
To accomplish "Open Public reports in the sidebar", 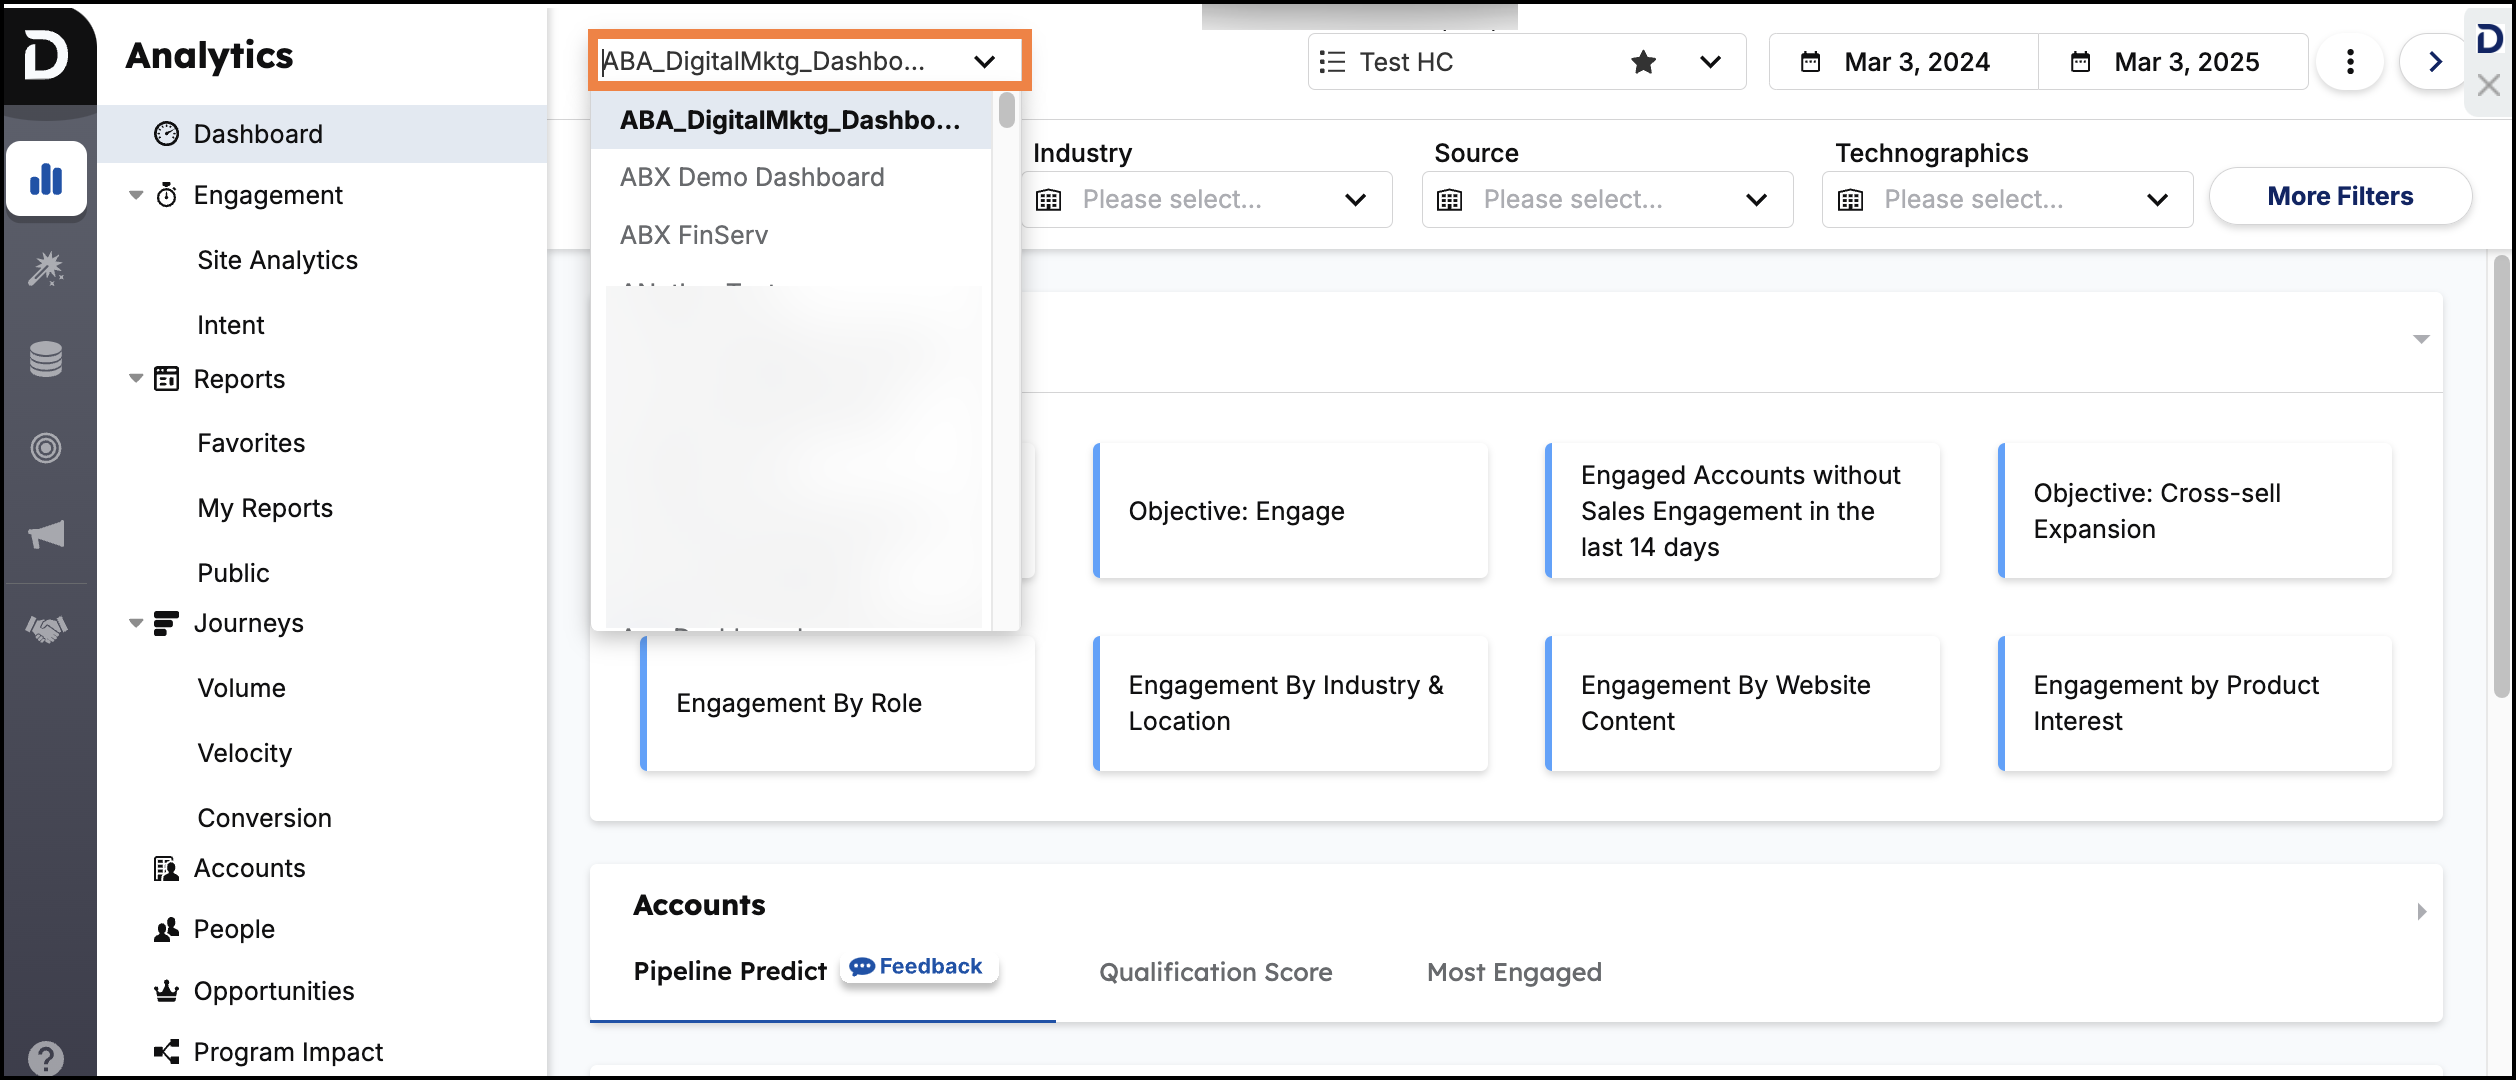I will 233,573.
